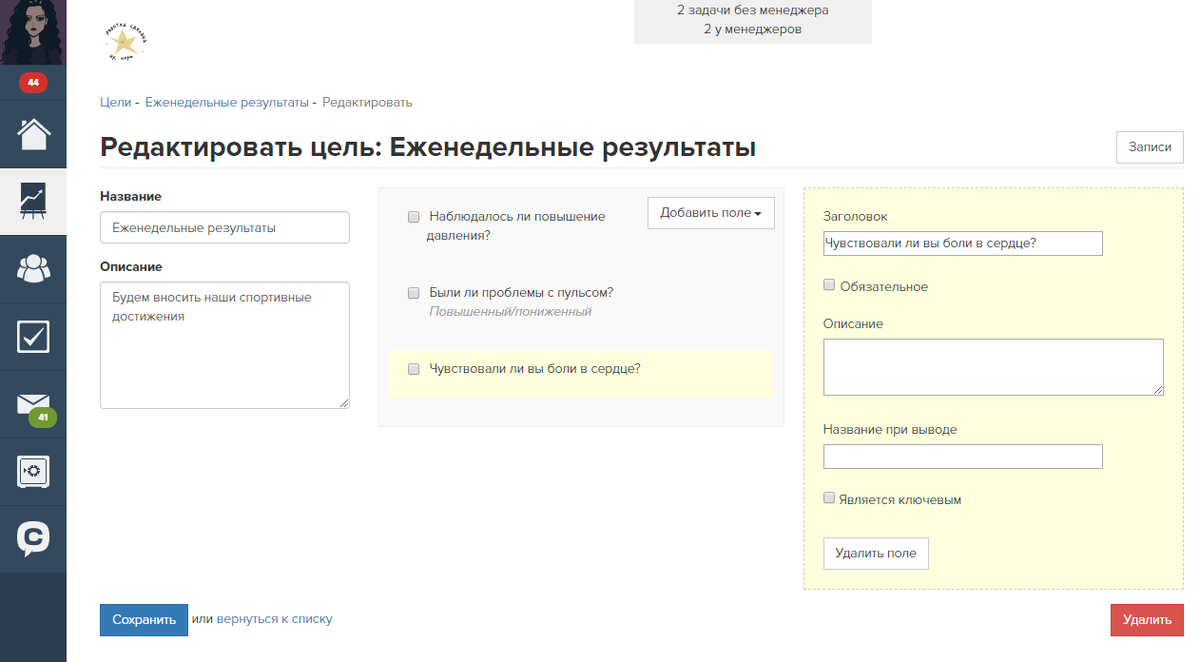Open the chat bubble icon
The image size is (1200, 662).
coord(33,539)
